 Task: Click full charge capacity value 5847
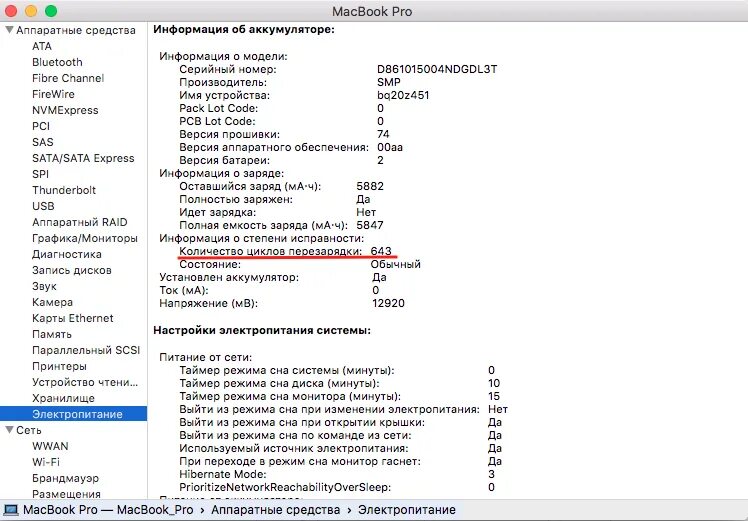click(x=370, y=225)
